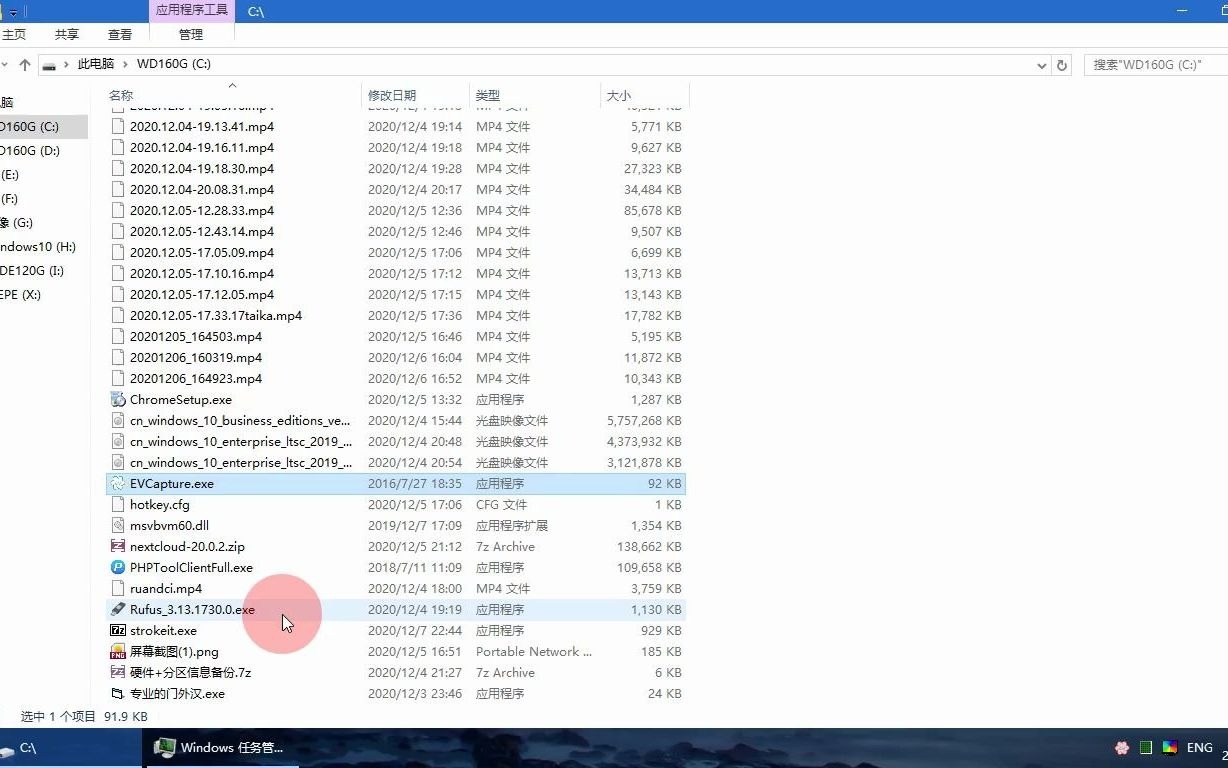
Task: Select ChromeSetup.exe in the file list
Action: pyautogui.click(x=180, y=399)
